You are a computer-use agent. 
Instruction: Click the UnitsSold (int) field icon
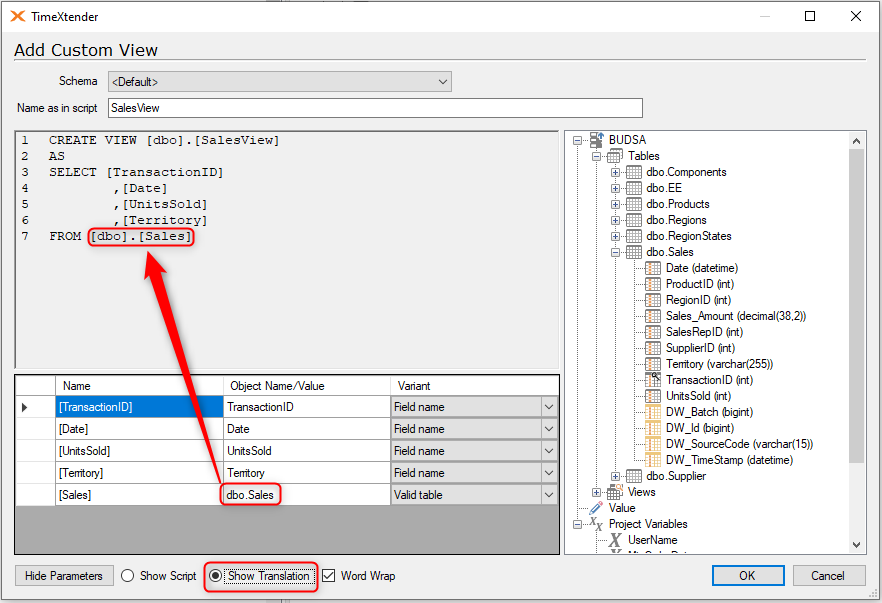[x=653, y=396]
